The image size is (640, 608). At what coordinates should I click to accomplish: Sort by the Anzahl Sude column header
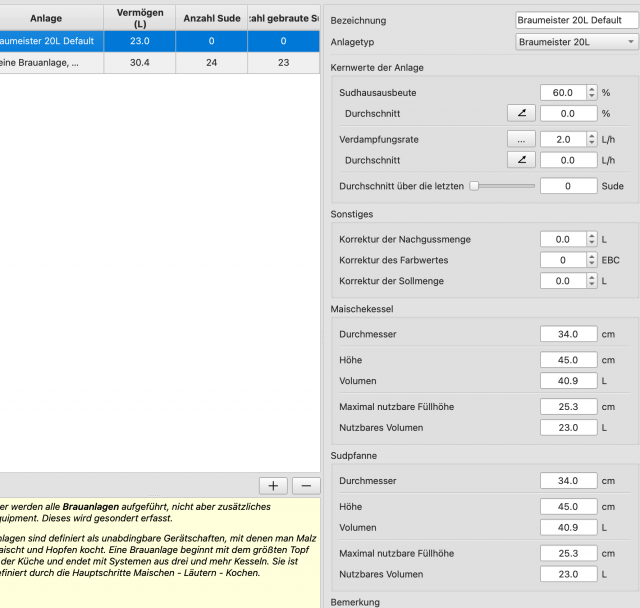pos(211,18)
